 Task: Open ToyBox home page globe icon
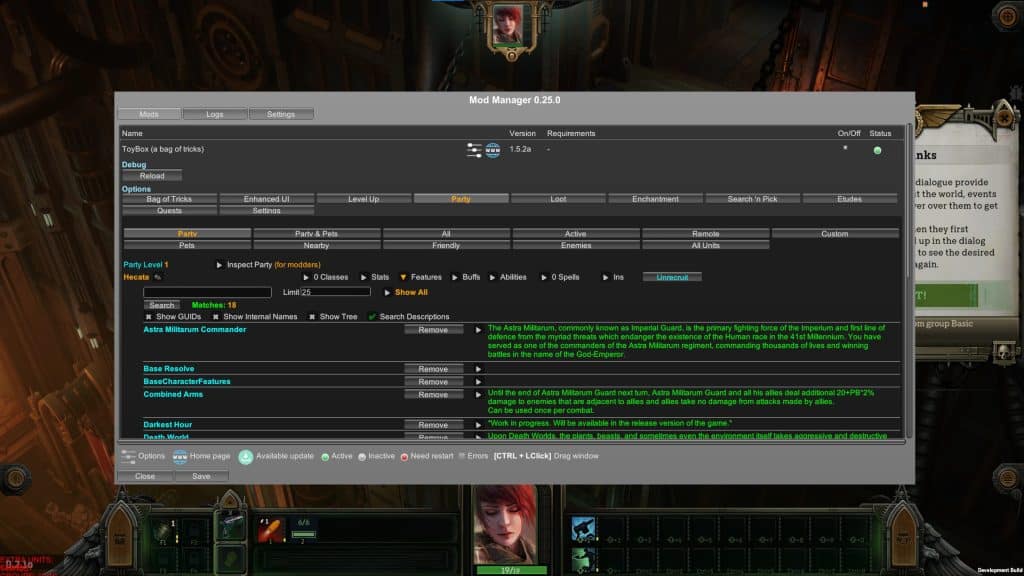[x=493, y=150]
